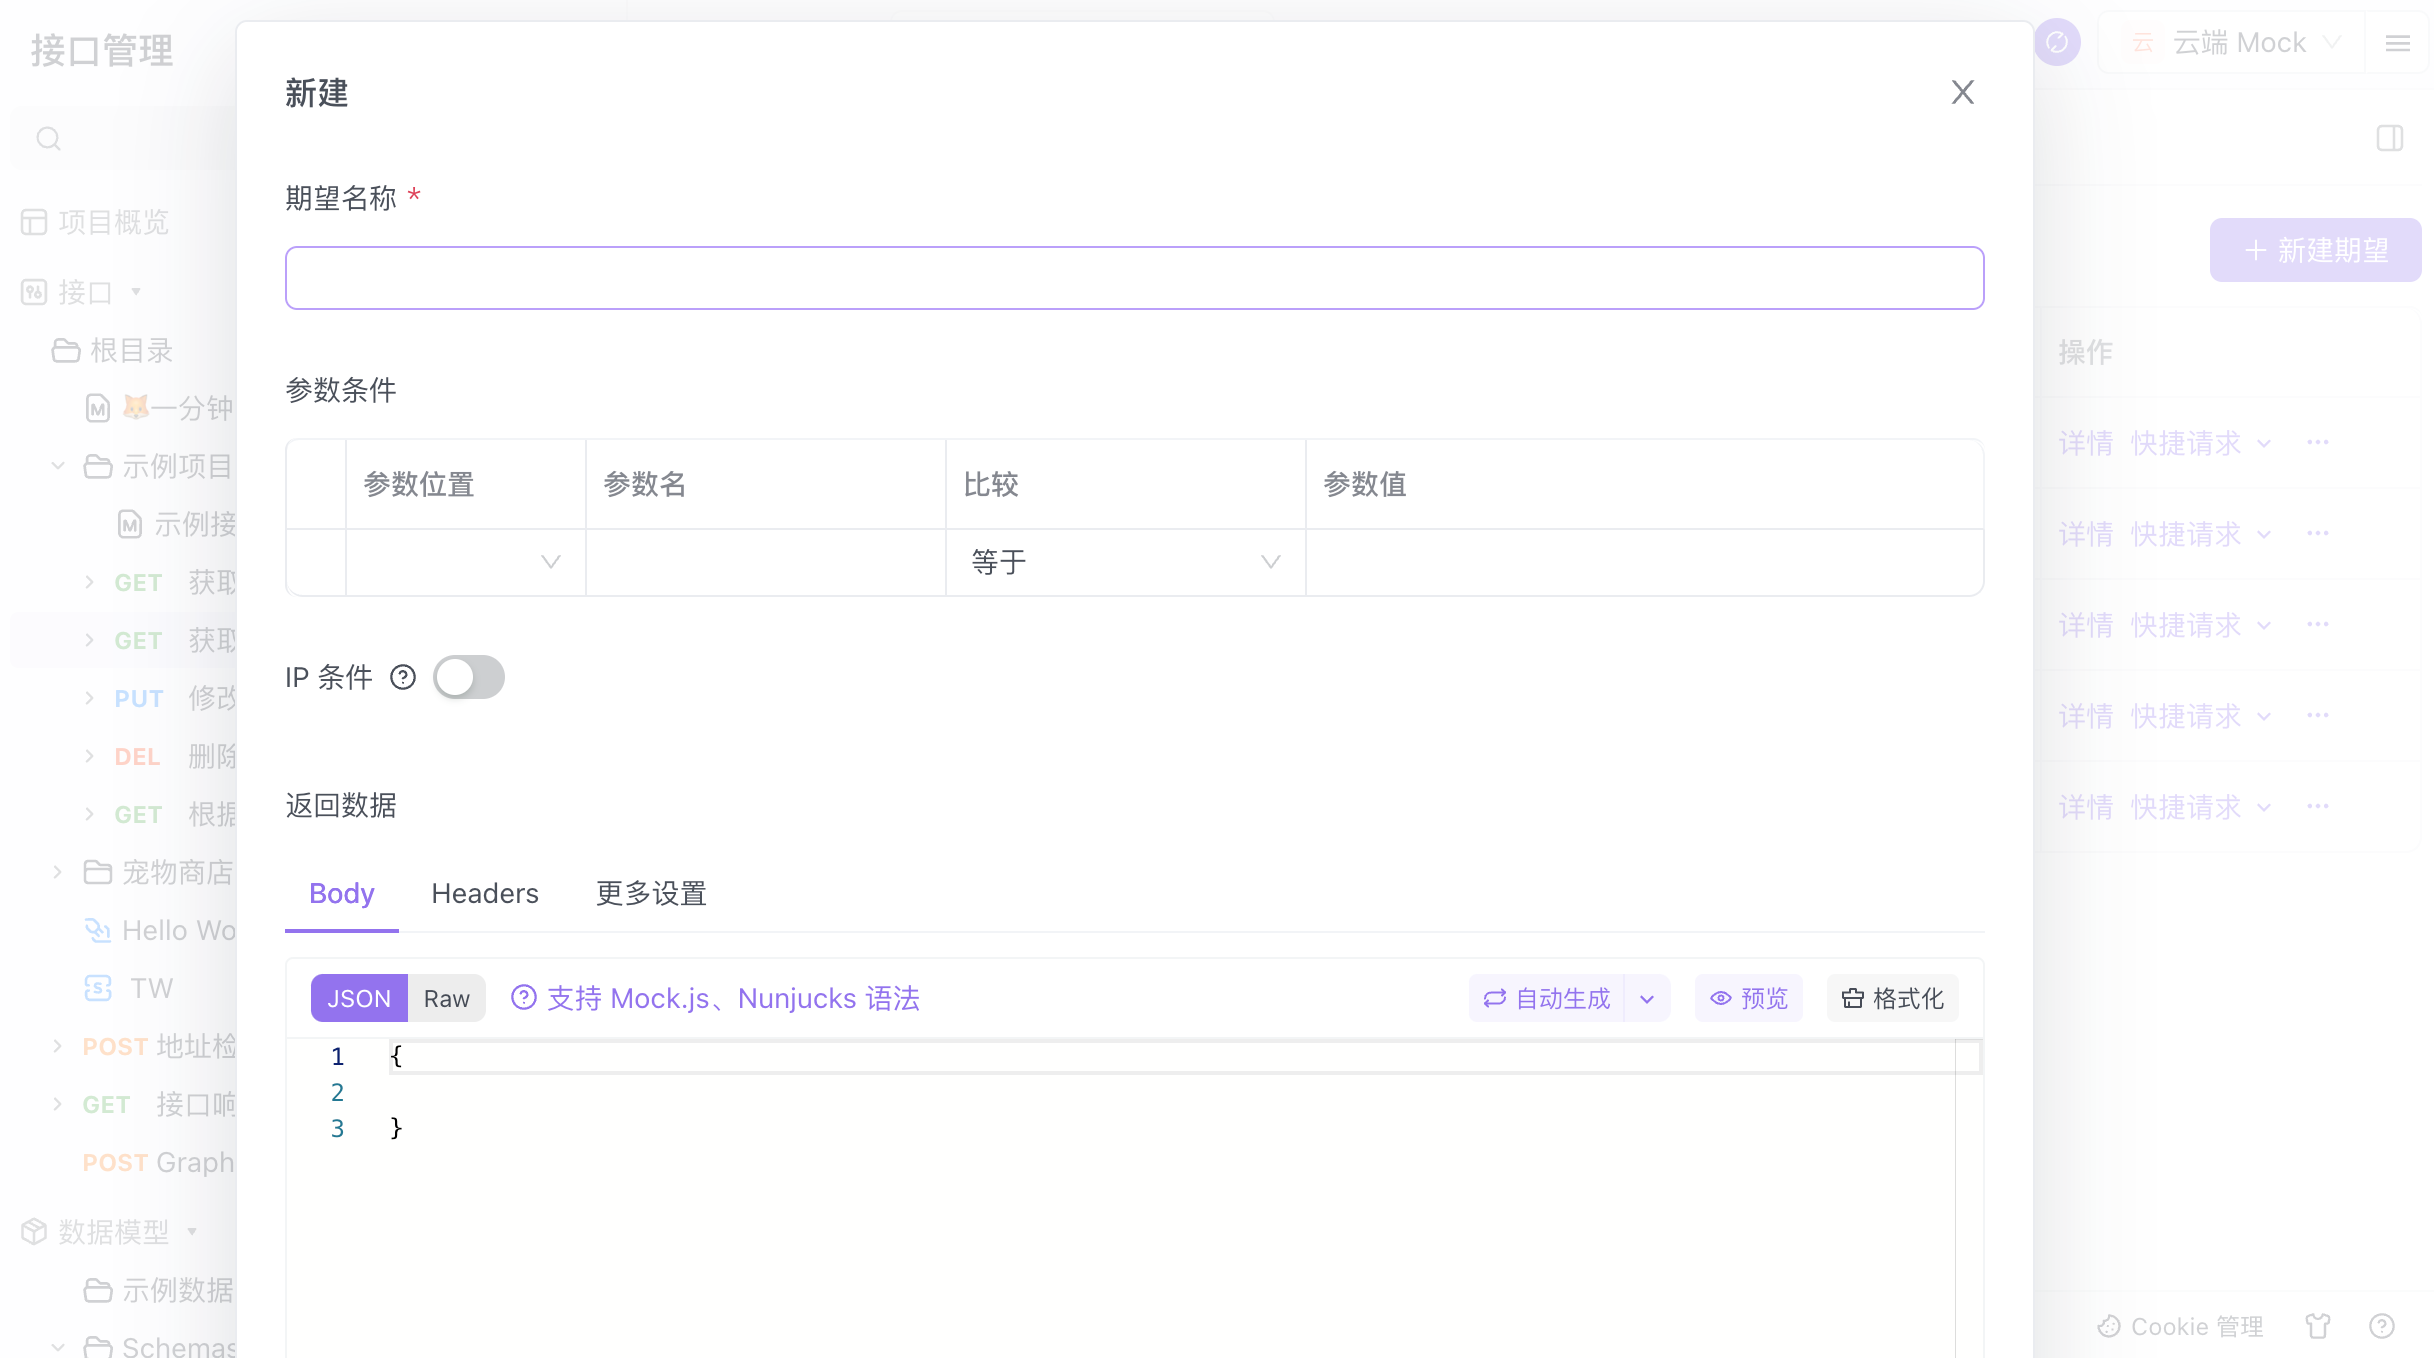The width and height of the screenshot is (2434, 1358).
Task: Click the 支持 Mock.js、Nunjucks 语法 link
Action: pyautogui.click(x=733, y=998)
